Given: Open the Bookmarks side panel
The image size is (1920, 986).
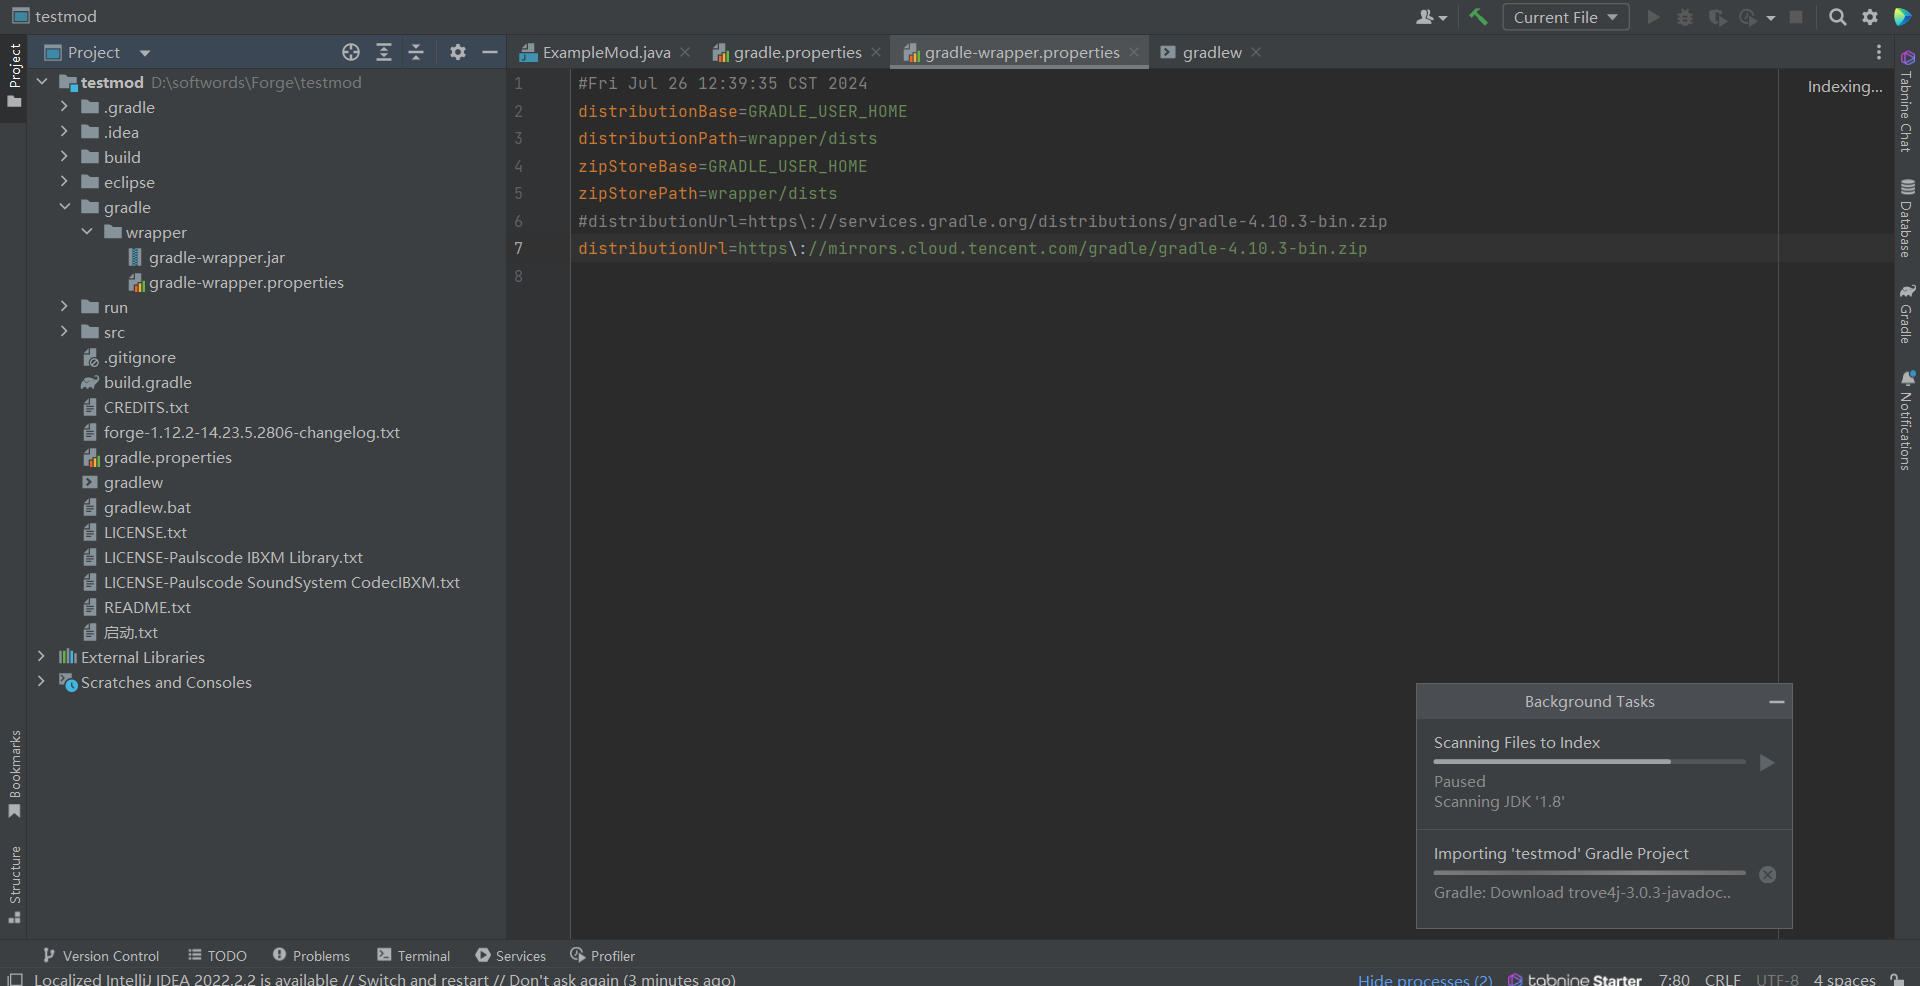Looking at the screenshot, I should click(x=14, y=774).
